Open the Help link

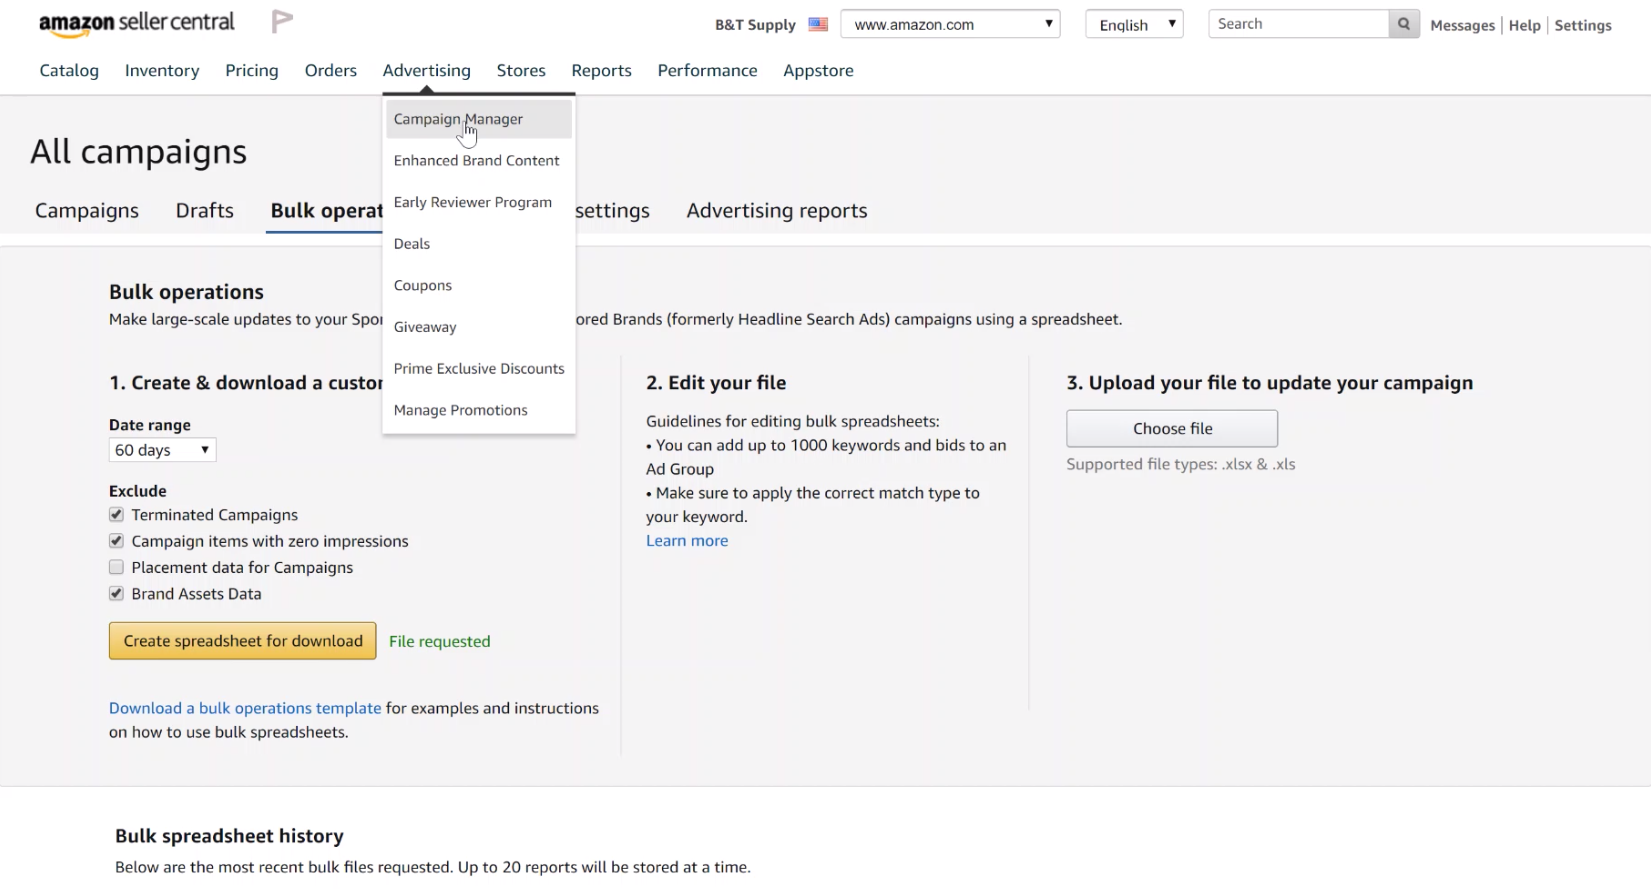1525,25
